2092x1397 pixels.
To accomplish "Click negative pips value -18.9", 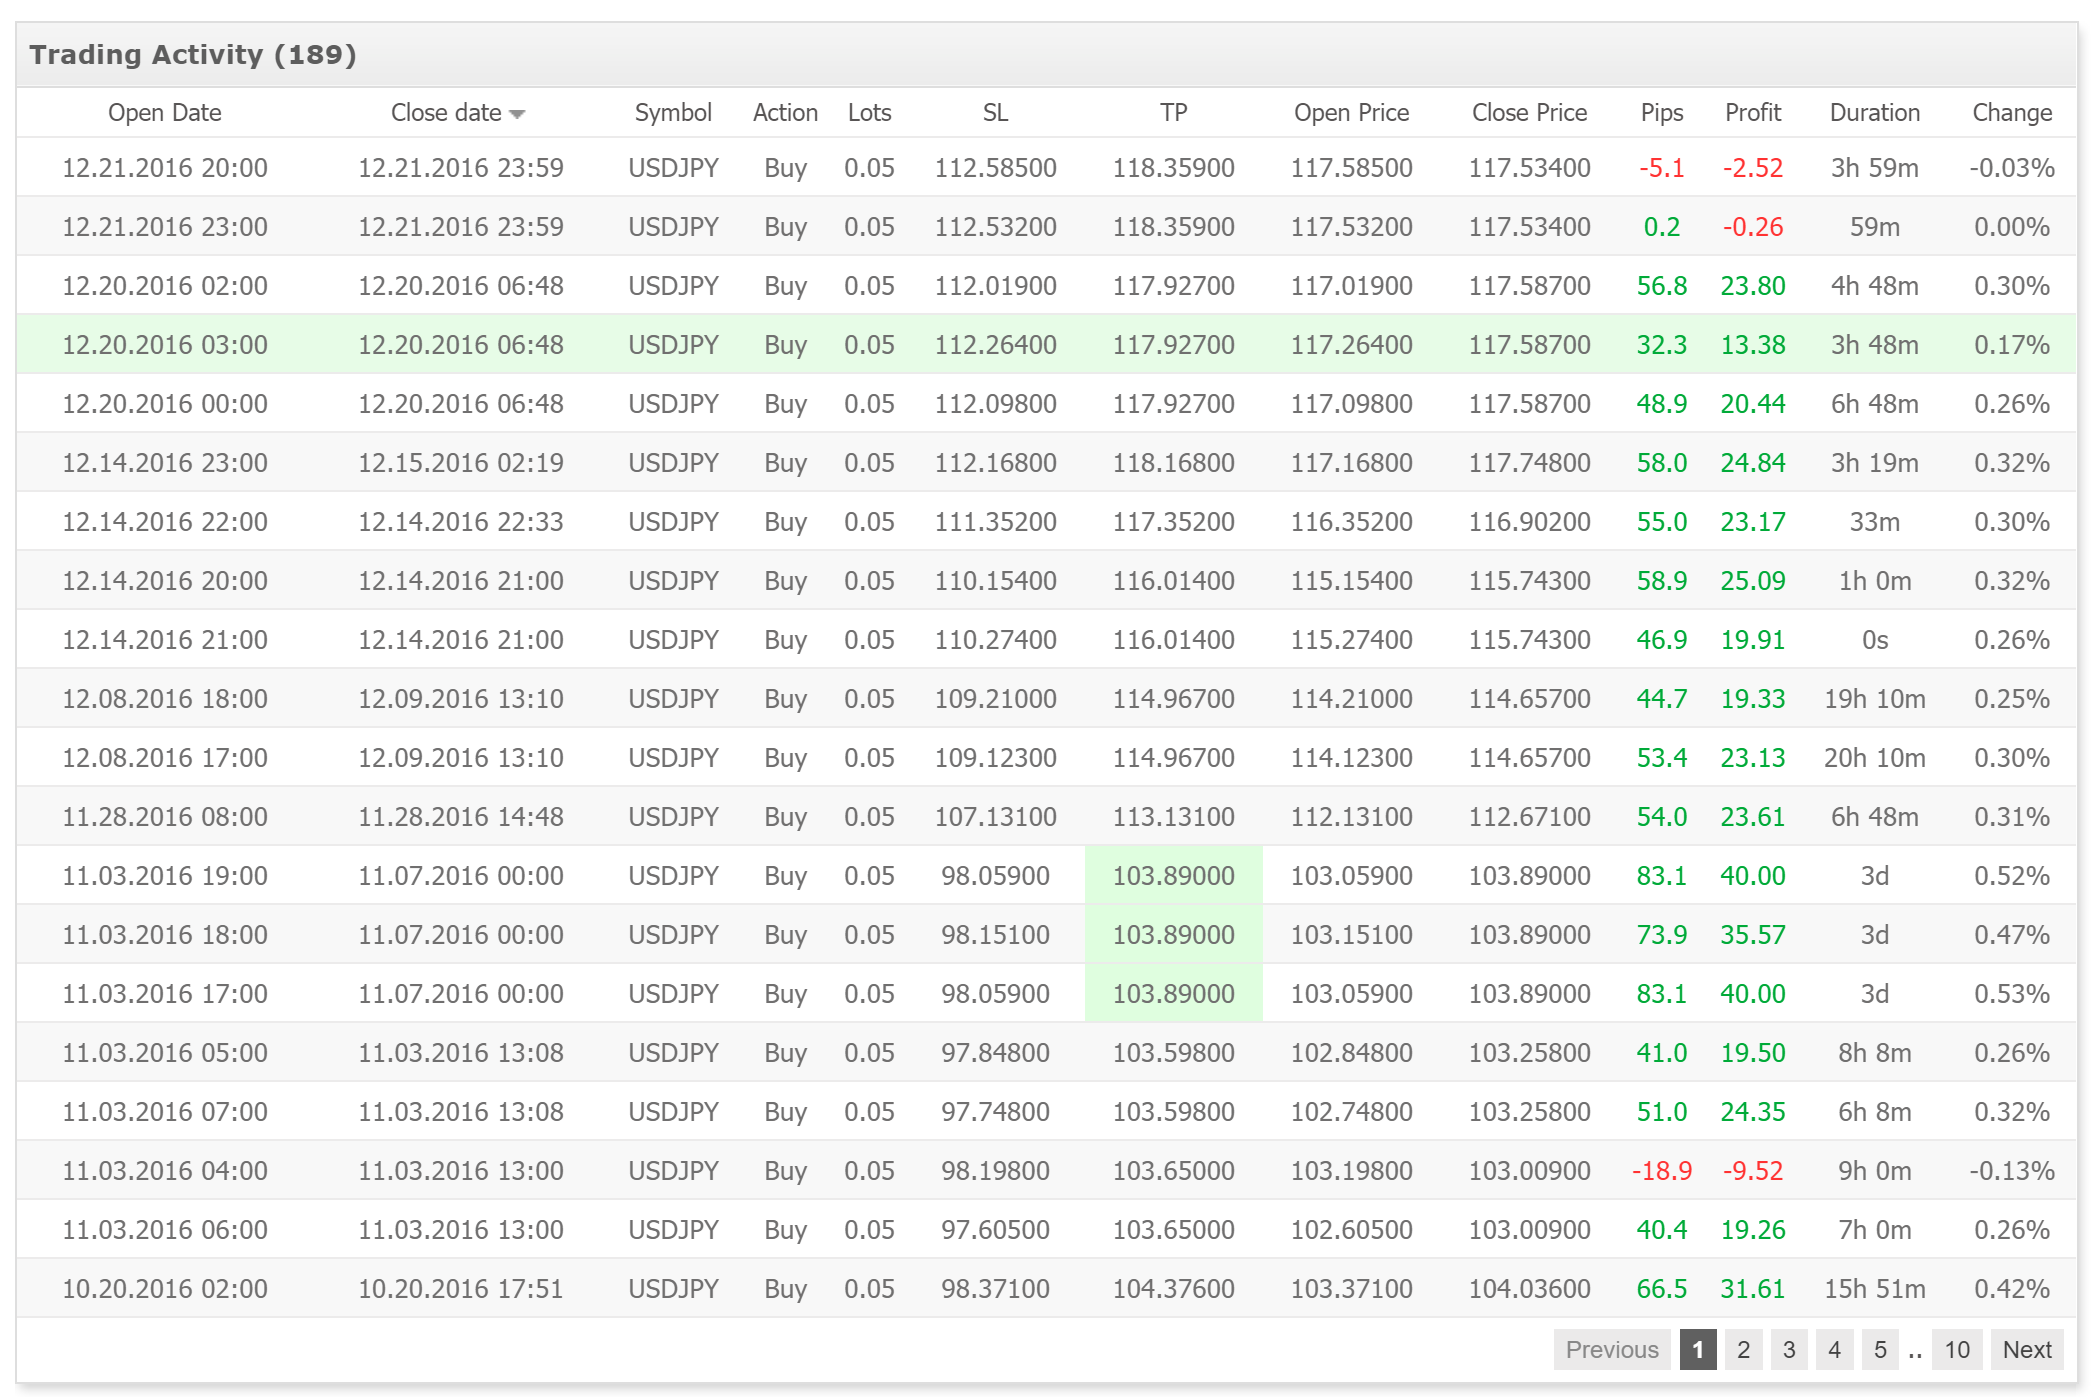I will (1661, 1171).
